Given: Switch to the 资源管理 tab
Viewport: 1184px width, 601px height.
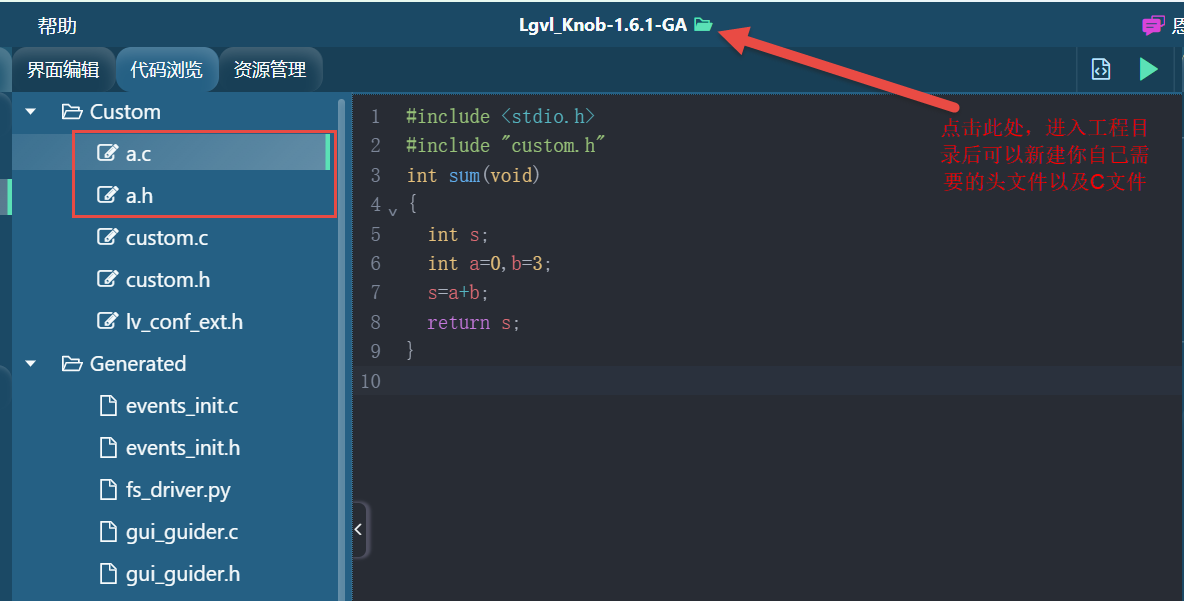Looking at the screenshot, I should point(269,70).
